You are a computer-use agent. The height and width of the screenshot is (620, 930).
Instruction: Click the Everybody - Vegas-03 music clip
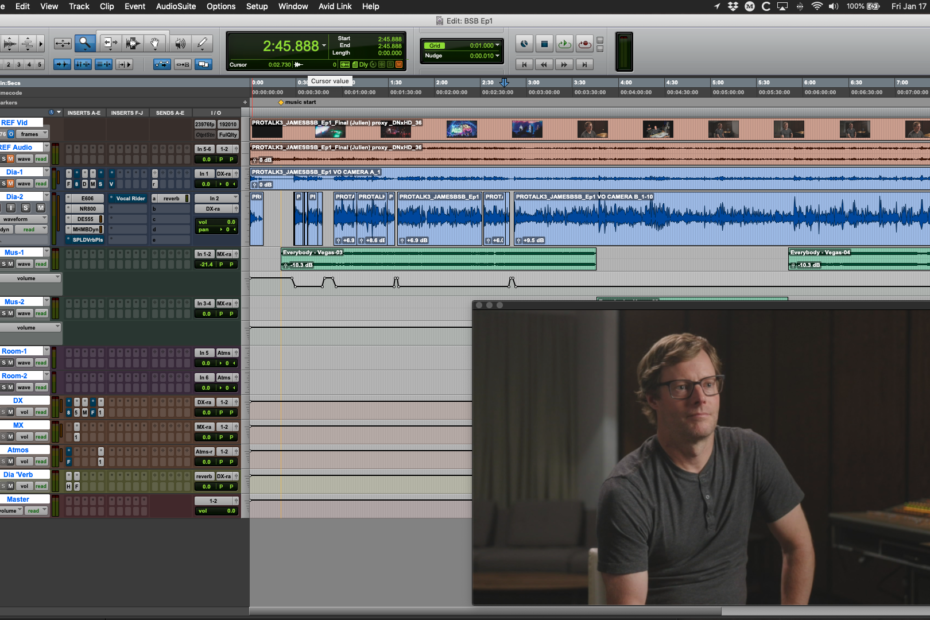(x=438, y=259)
